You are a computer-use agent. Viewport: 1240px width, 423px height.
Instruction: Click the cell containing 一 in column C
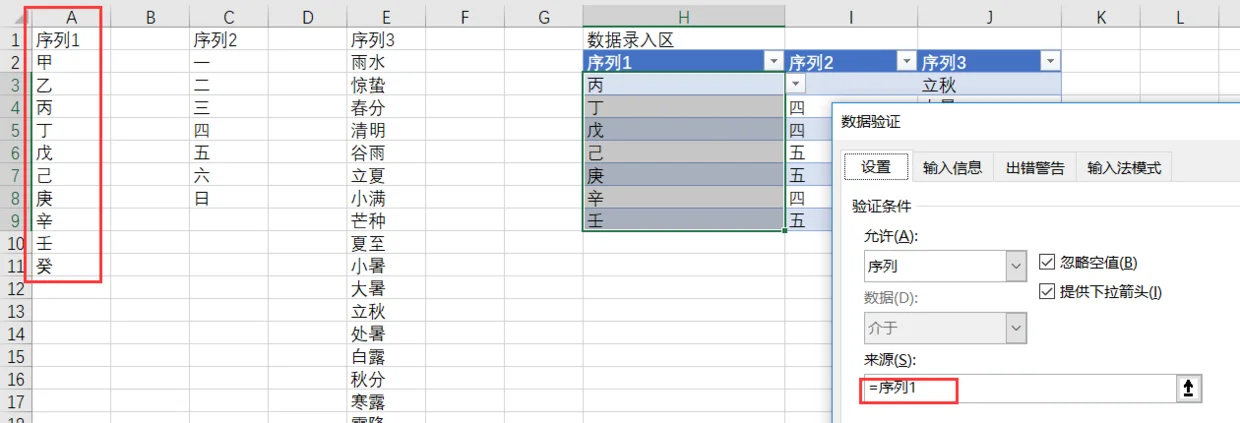pyautogui.click(x=229, y=62)
